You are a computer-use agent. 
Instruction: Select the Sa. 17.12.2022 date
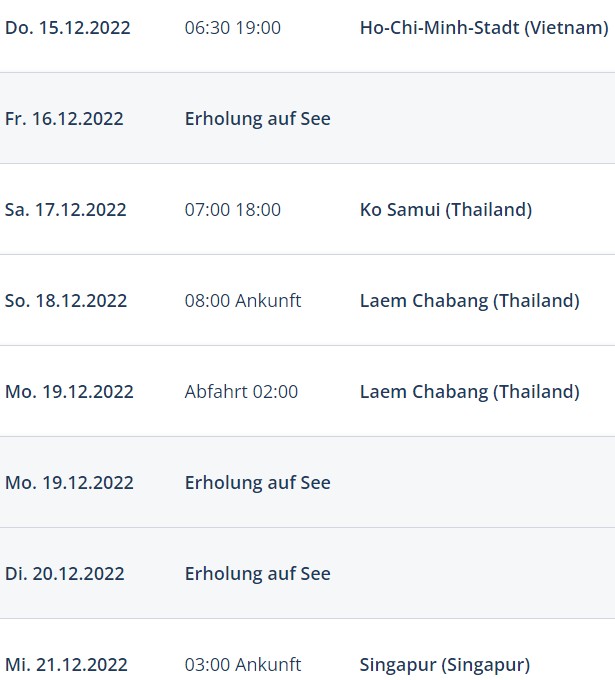point(65,210)
